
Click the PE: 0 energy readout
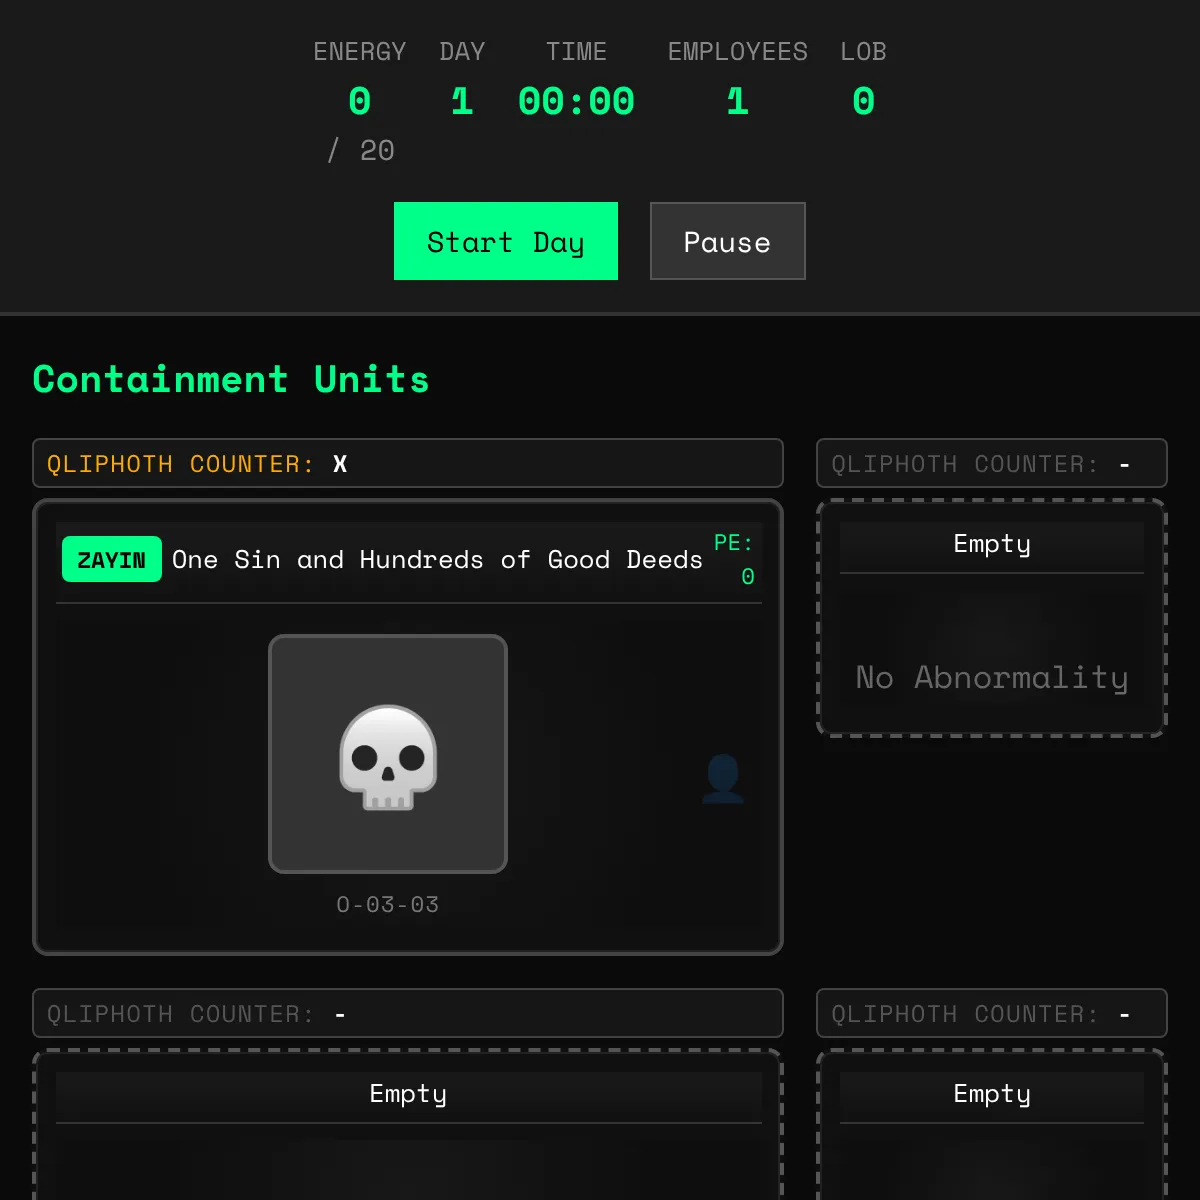(x=736, y=560)
